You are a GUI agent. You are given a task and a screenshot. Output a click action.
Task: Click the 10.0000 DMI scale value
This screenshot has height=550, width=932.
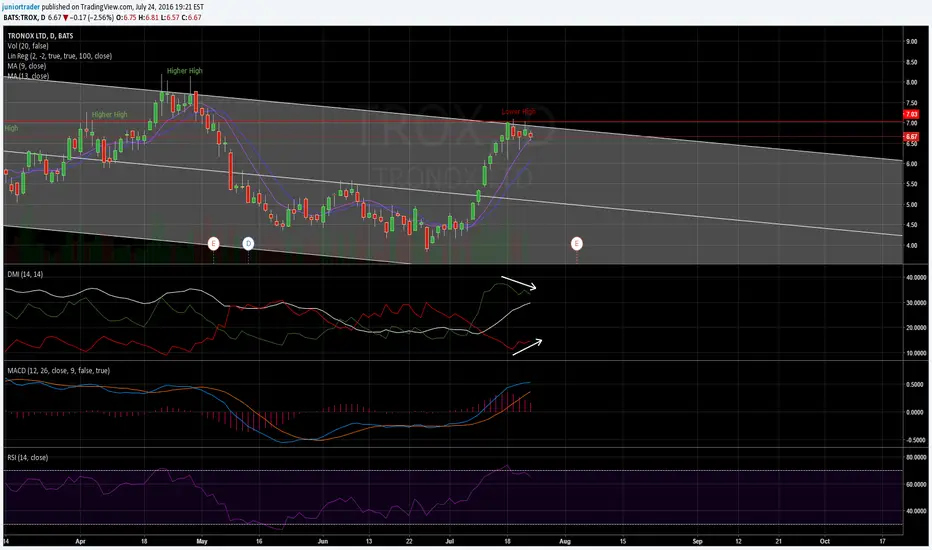(916, 353)
